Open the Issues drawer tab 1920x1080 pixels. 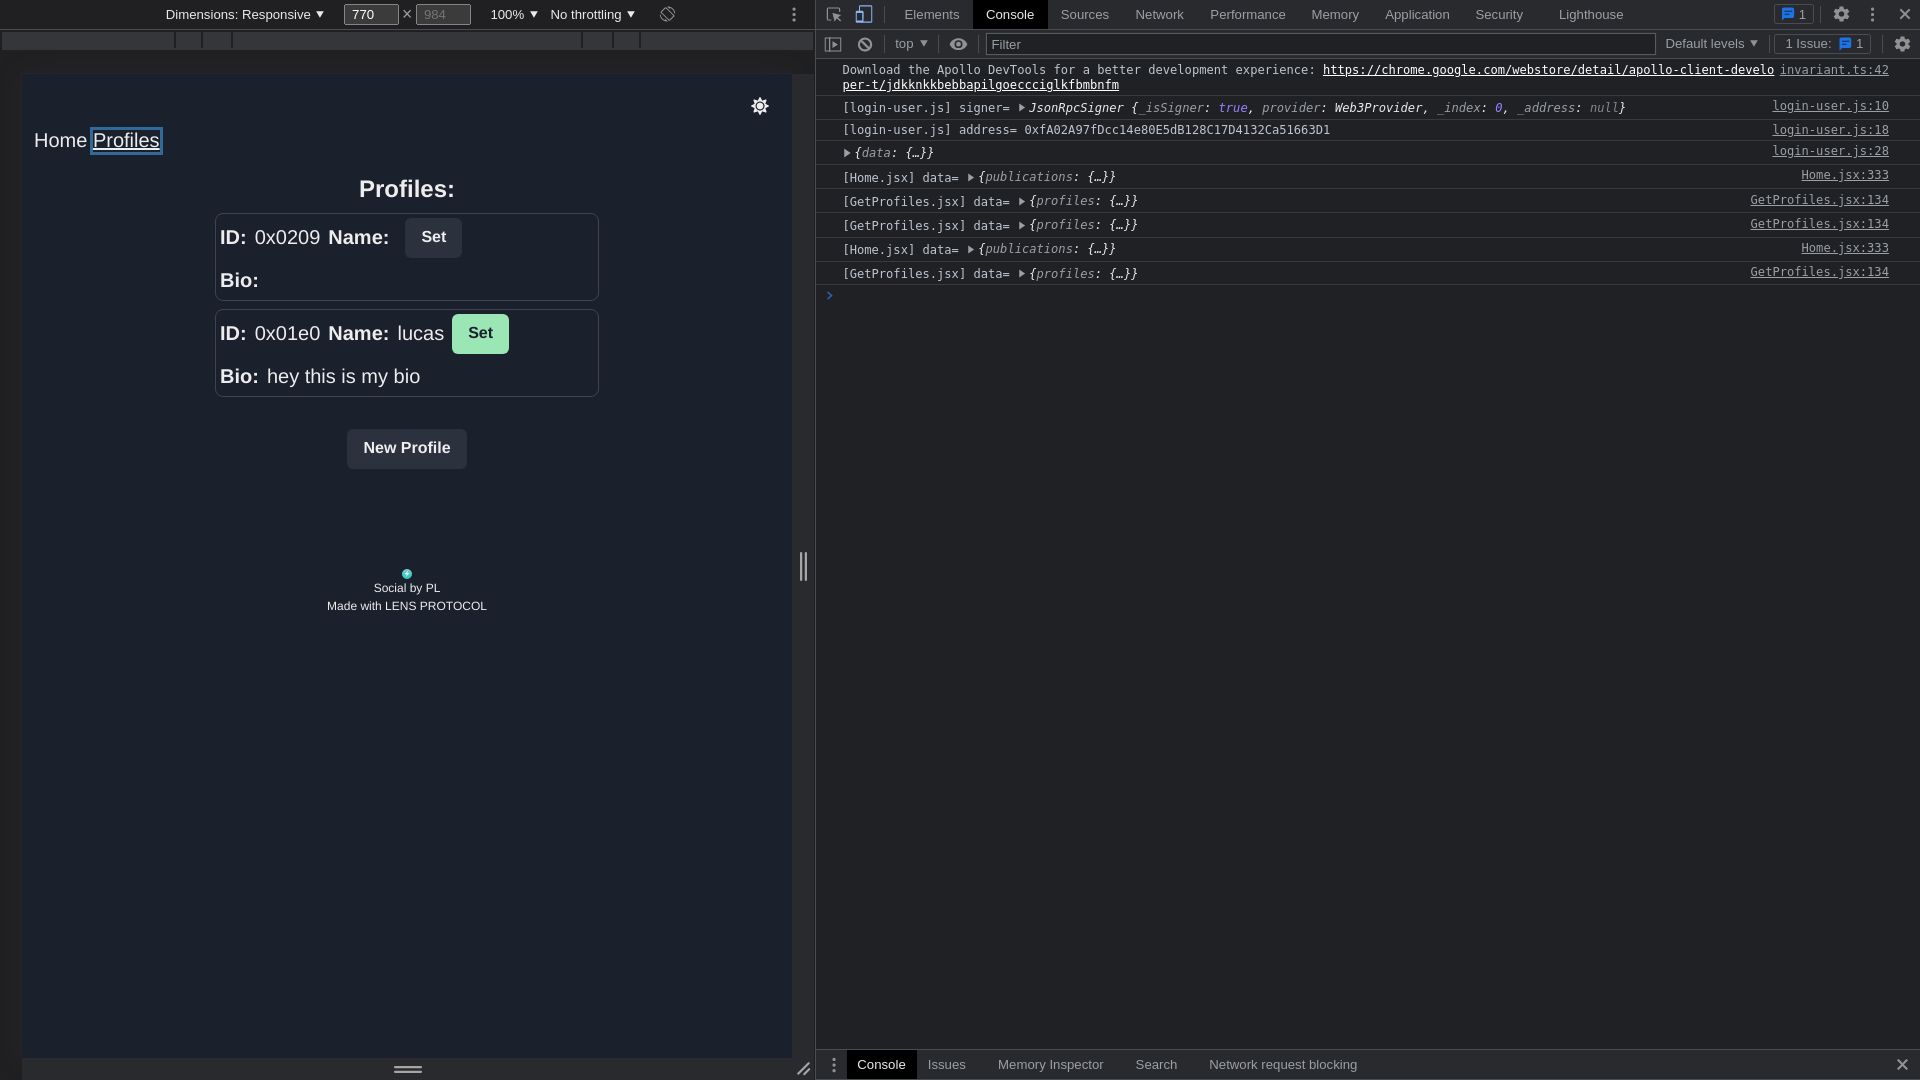pos(946,1065)
